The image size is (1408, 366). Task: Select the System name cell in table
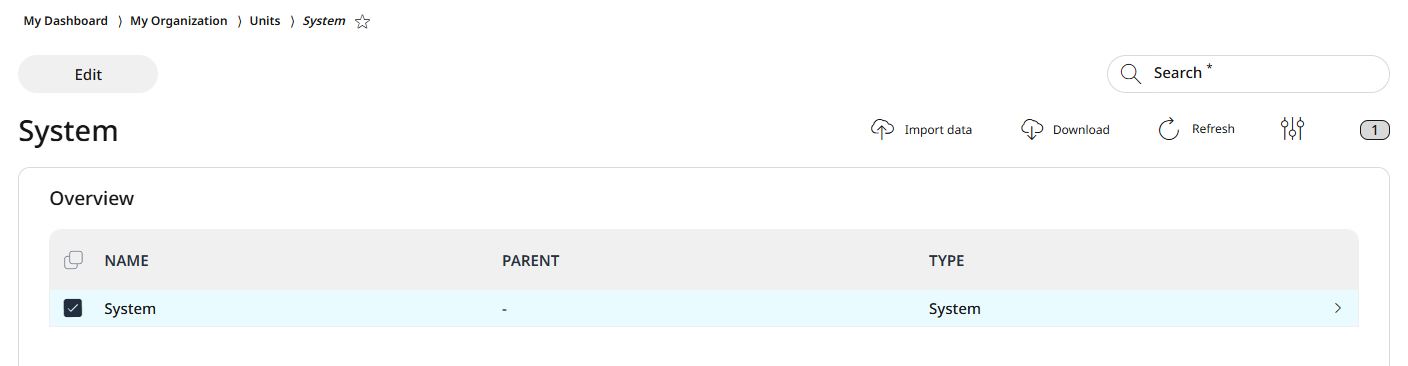click(130, 309)
